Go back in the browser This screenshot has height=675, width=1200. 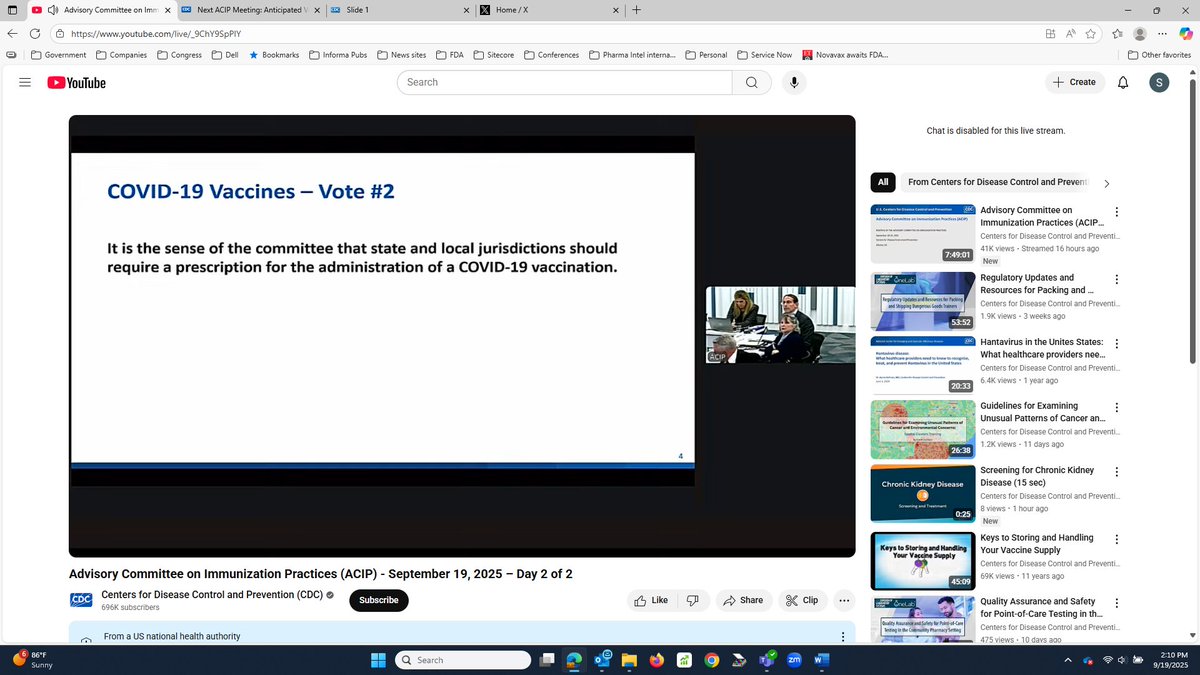click(x=12, y=33)
